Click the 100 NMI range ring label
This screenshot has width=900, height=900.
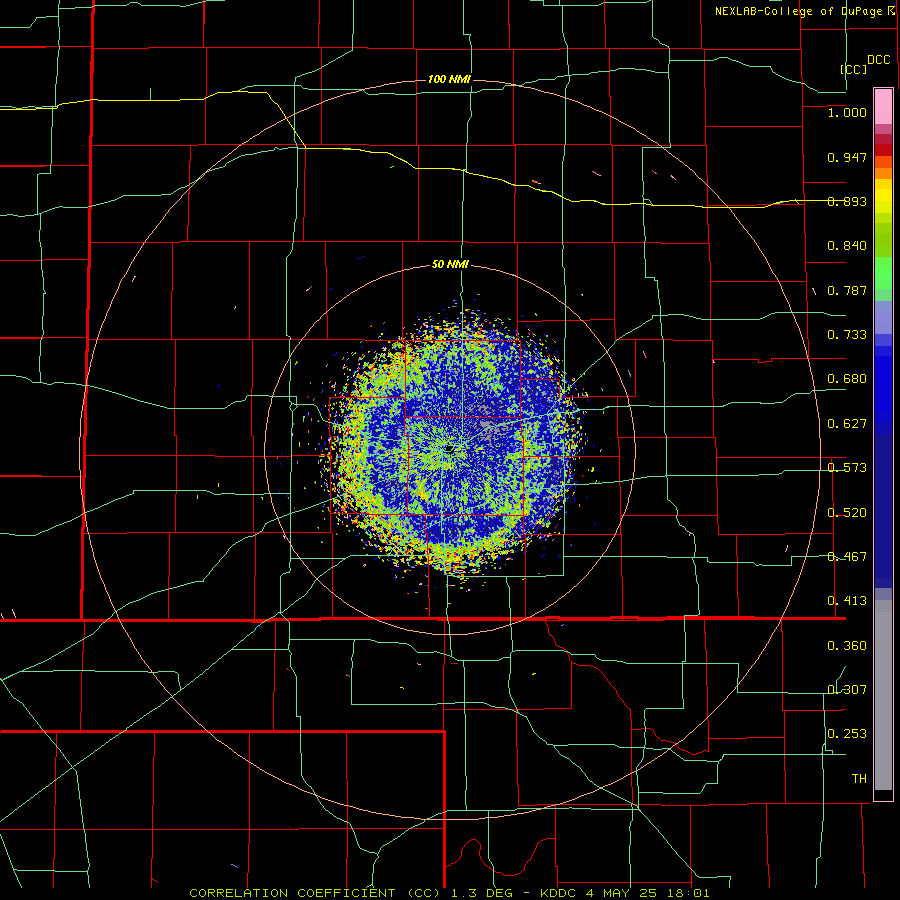[x=449, y=79]
